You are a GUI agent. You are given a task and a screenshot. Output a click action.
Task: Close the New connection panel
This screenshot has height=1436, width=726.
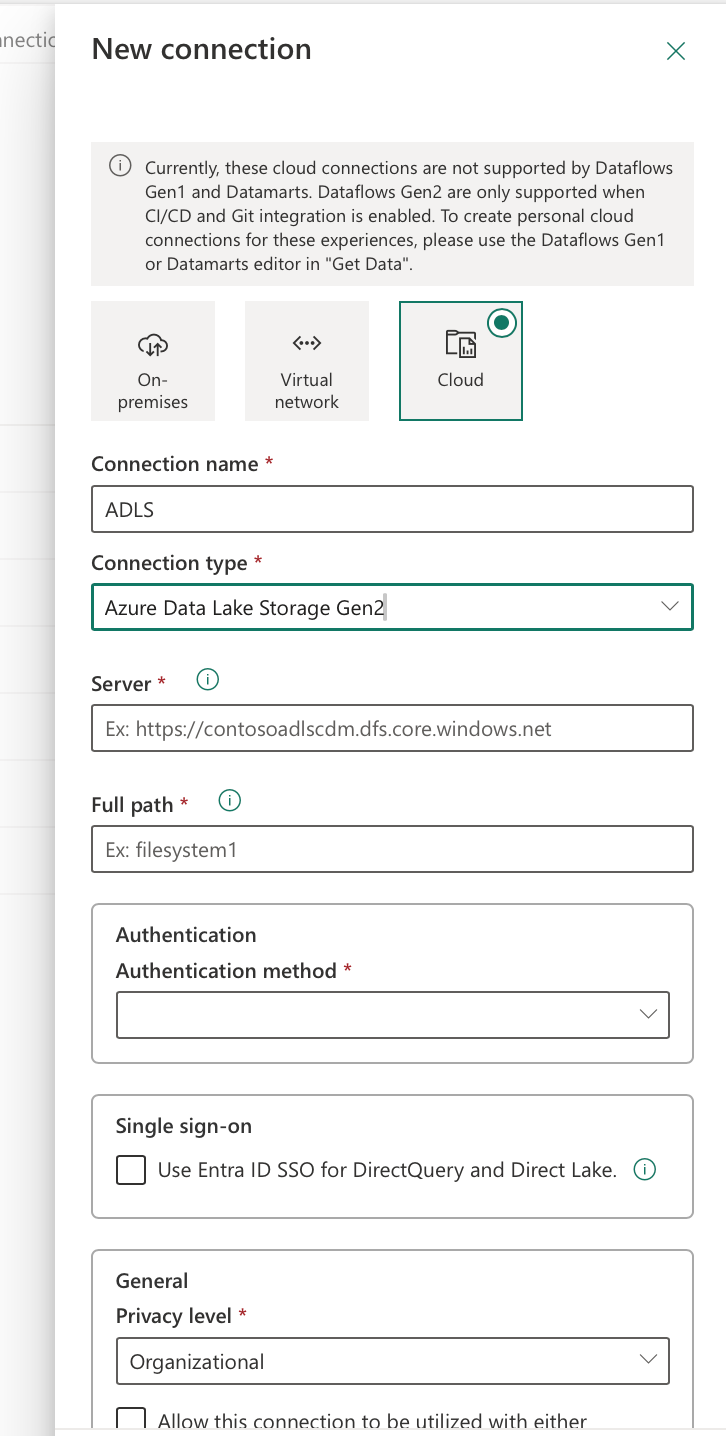[676, 51]
